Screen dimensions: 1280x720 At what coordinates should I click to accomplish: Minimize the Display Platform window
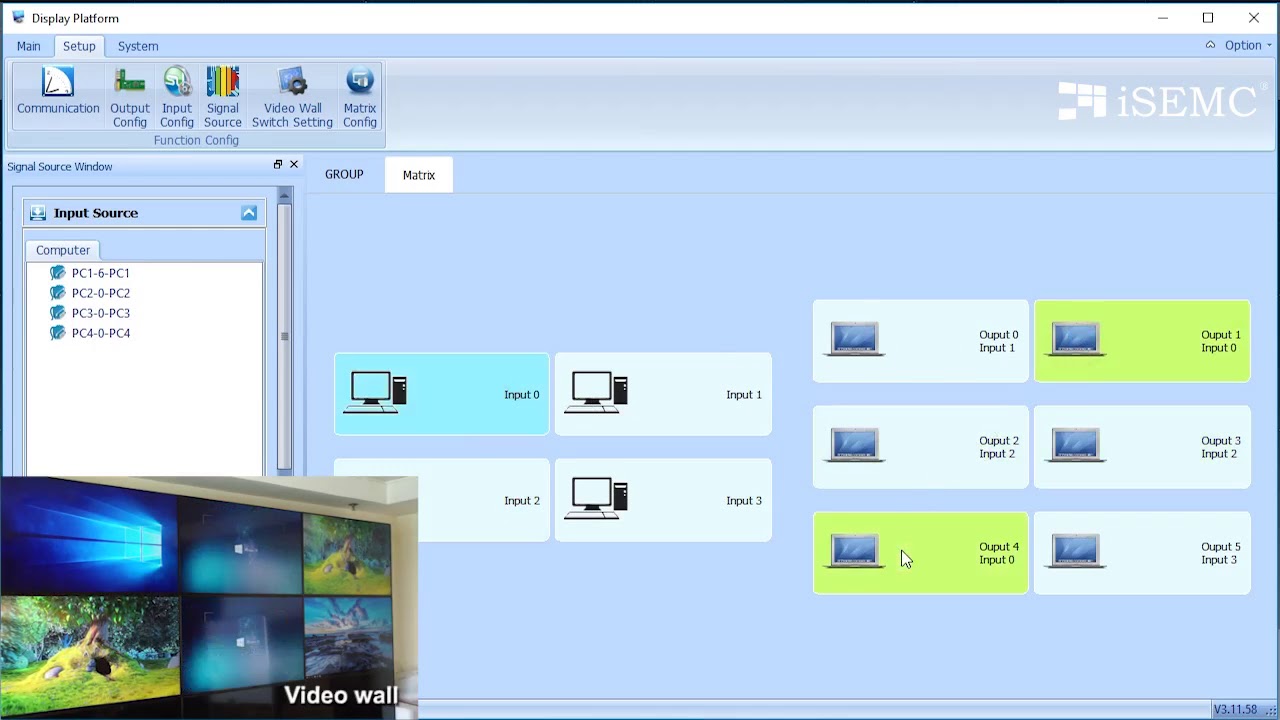pos(1163,18)
